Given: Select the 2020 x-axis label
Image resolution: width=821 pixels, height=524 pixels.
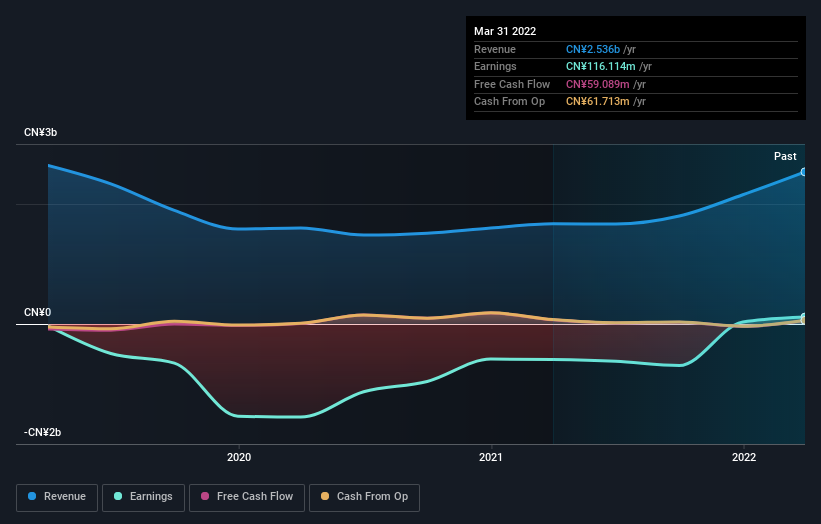Looking at the screenshot, I should [239, 457].
